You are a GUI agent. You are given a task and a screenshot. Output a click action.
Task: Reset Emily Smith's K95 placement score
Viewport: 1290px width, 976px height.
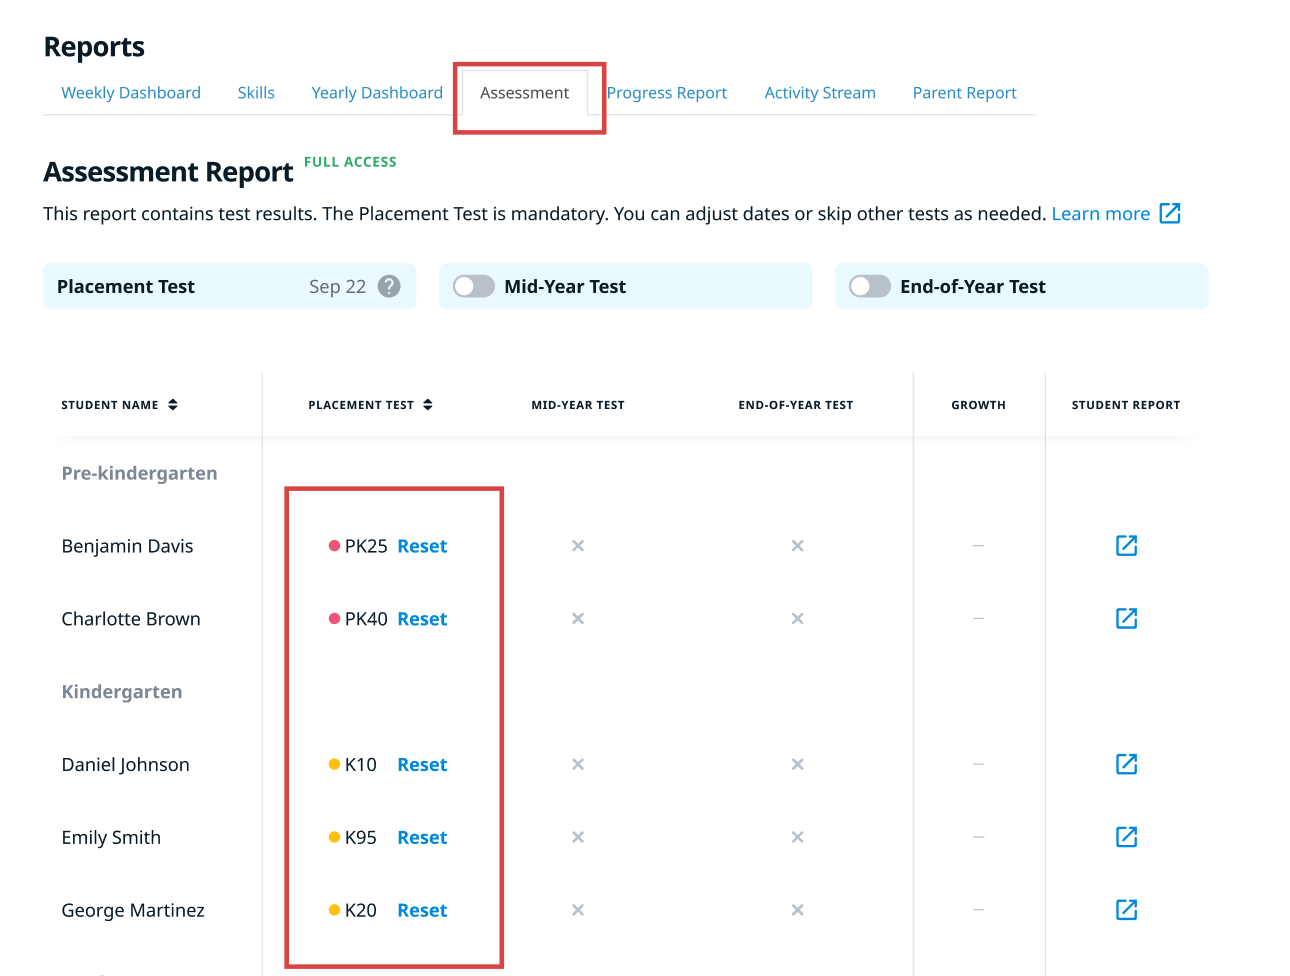coord(422,838)
